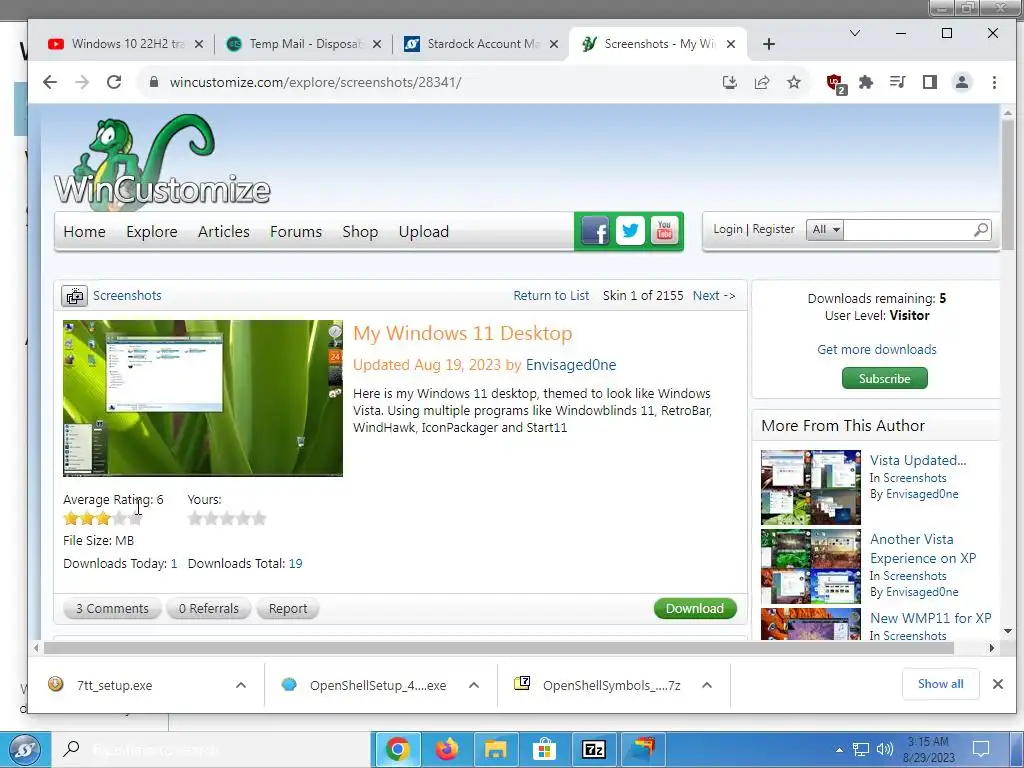Reload the page with the refresh icon
Screen dimensions: 1024x768
(x=114, y=82)
